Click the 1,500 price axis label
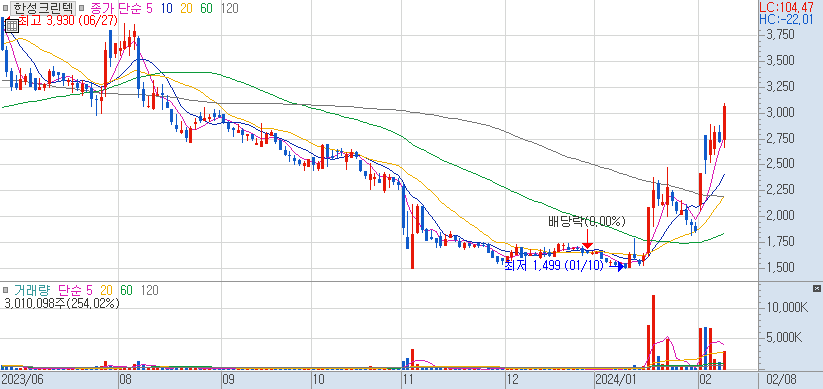Image resolution: width=823 pixels, height=389 pixels. (780, 268)
